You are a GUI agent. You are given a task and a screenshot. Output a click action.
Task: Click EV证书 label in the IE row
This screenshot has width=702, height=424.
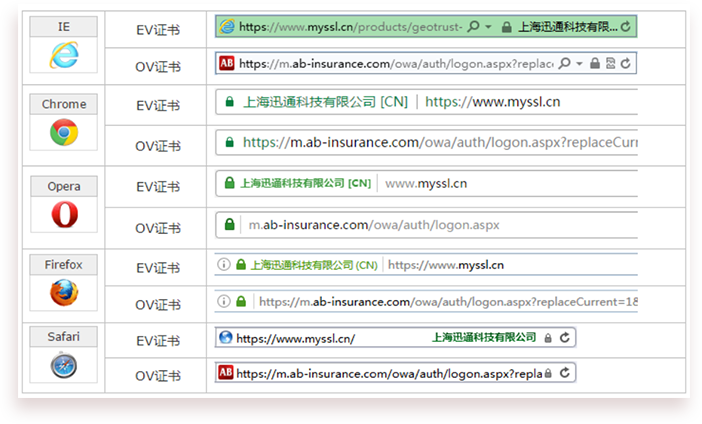tap(158, 30)
